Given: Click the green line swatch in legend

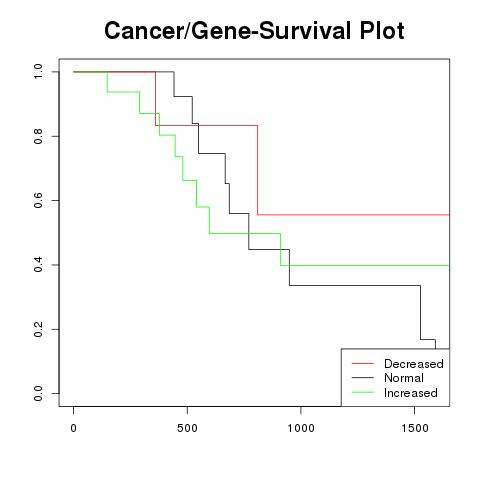Looking at the screenshot, I should (x=363, y=392).
